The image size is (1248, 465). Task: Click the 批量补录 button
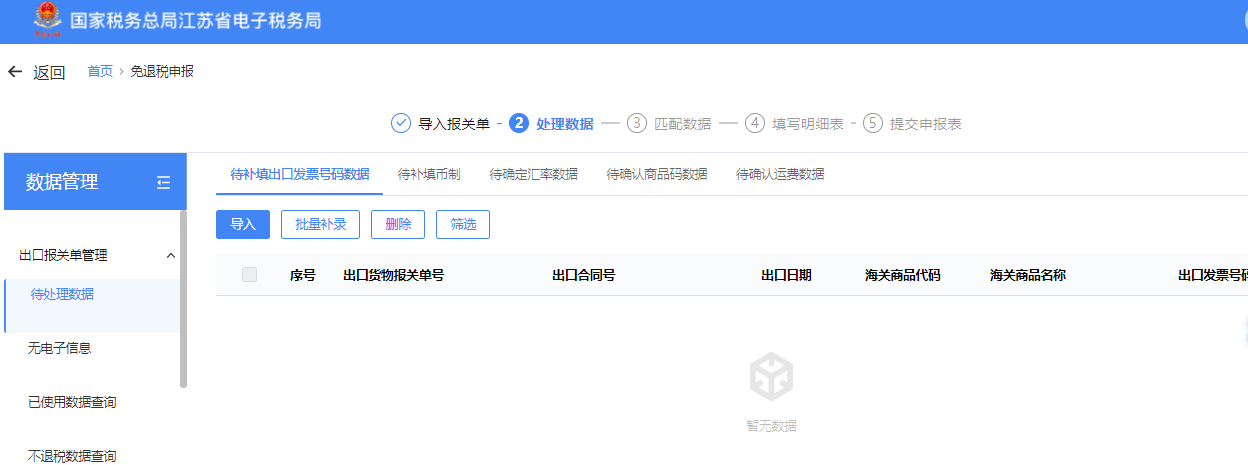(320, 225)
